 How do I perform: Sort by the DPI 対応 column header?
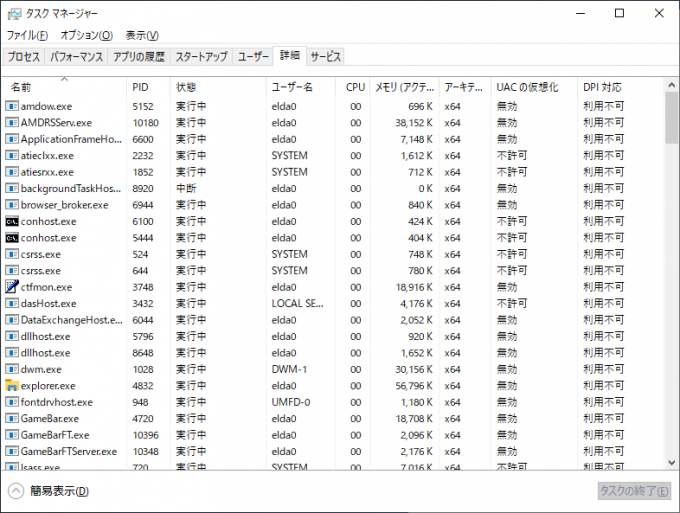[x=621, y=87]
